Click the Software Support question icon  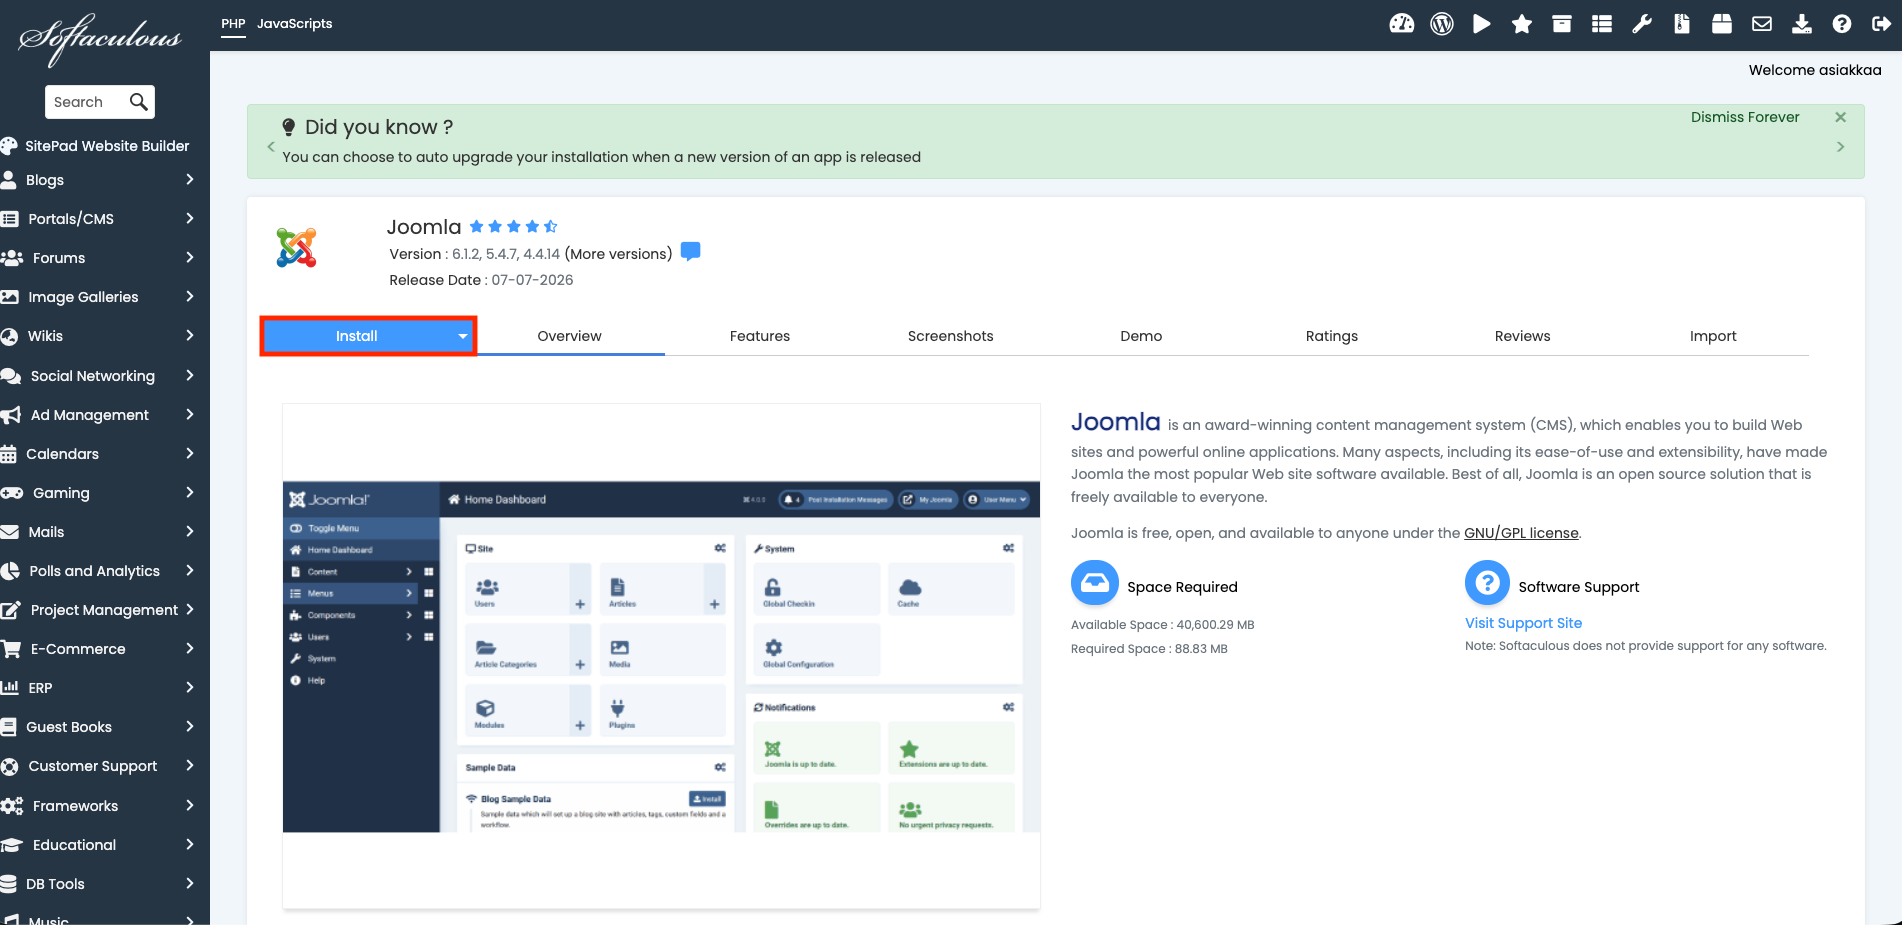(1487, 583)
